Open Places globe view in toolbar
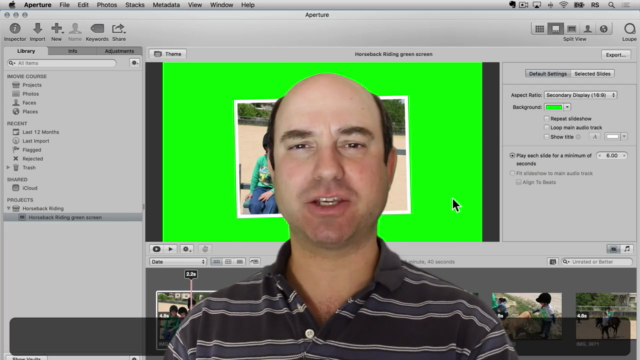640x360 pixels. pyautogui.click(x=604, y=29)
